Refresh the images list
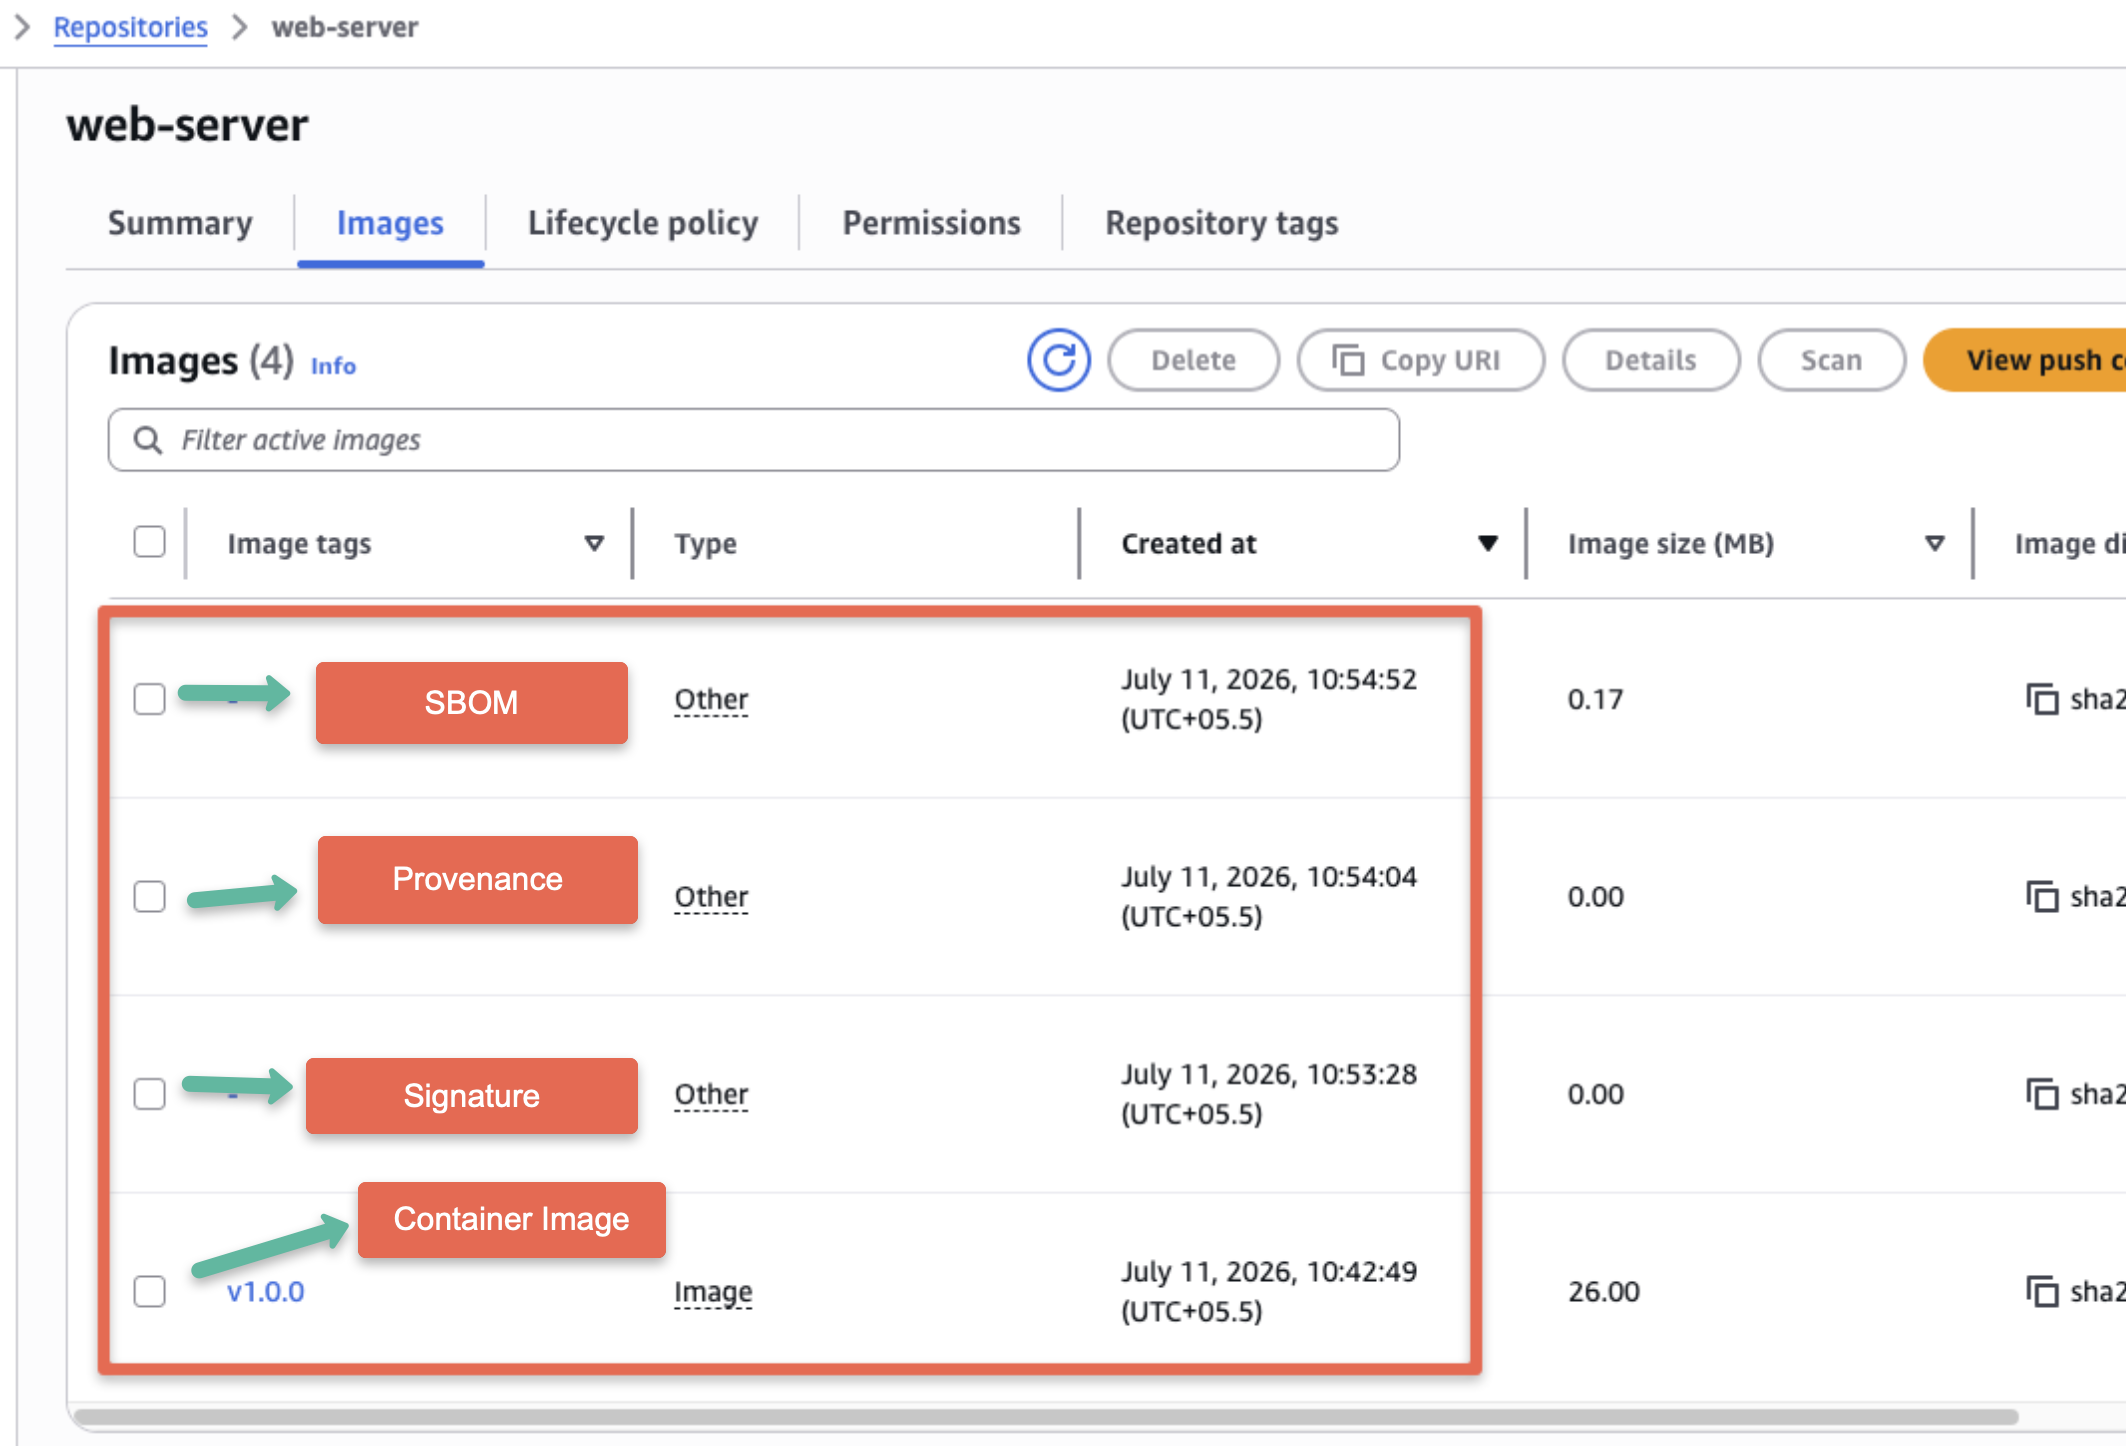2126x1446 pixels. 1058,360
